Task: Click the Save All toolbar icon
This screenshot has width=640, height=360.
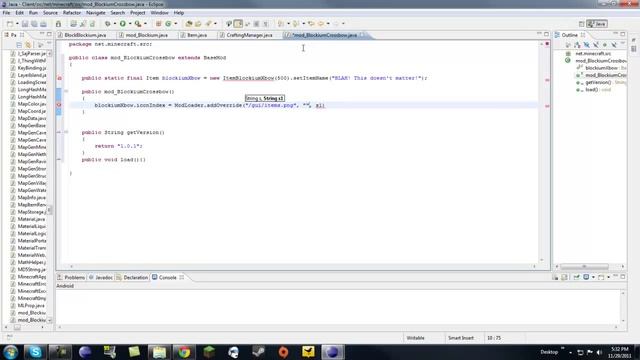Action: click(34, 24)
